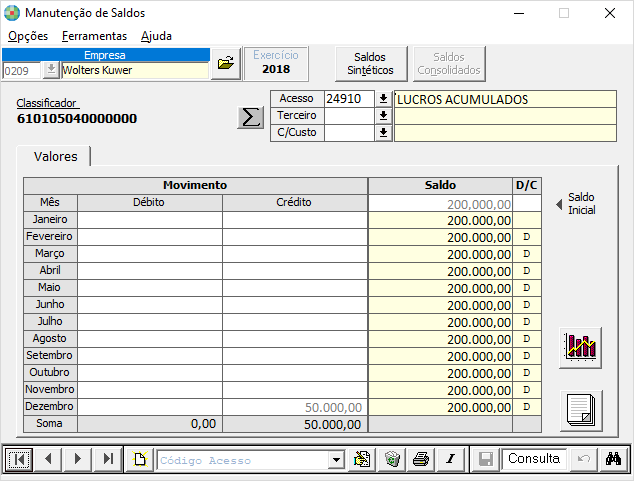Click the Março Crédito cell
The height and width of the screenshot is (481, 634).
click(x=295, y=254)
